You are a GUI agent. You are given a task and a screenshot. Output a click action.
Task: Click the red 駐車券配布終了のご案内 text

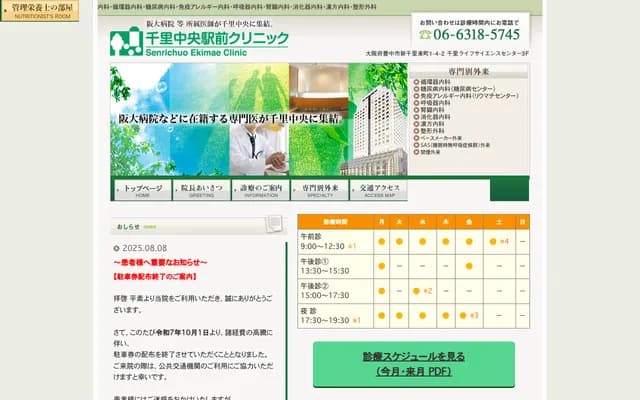tap(155, 277)
